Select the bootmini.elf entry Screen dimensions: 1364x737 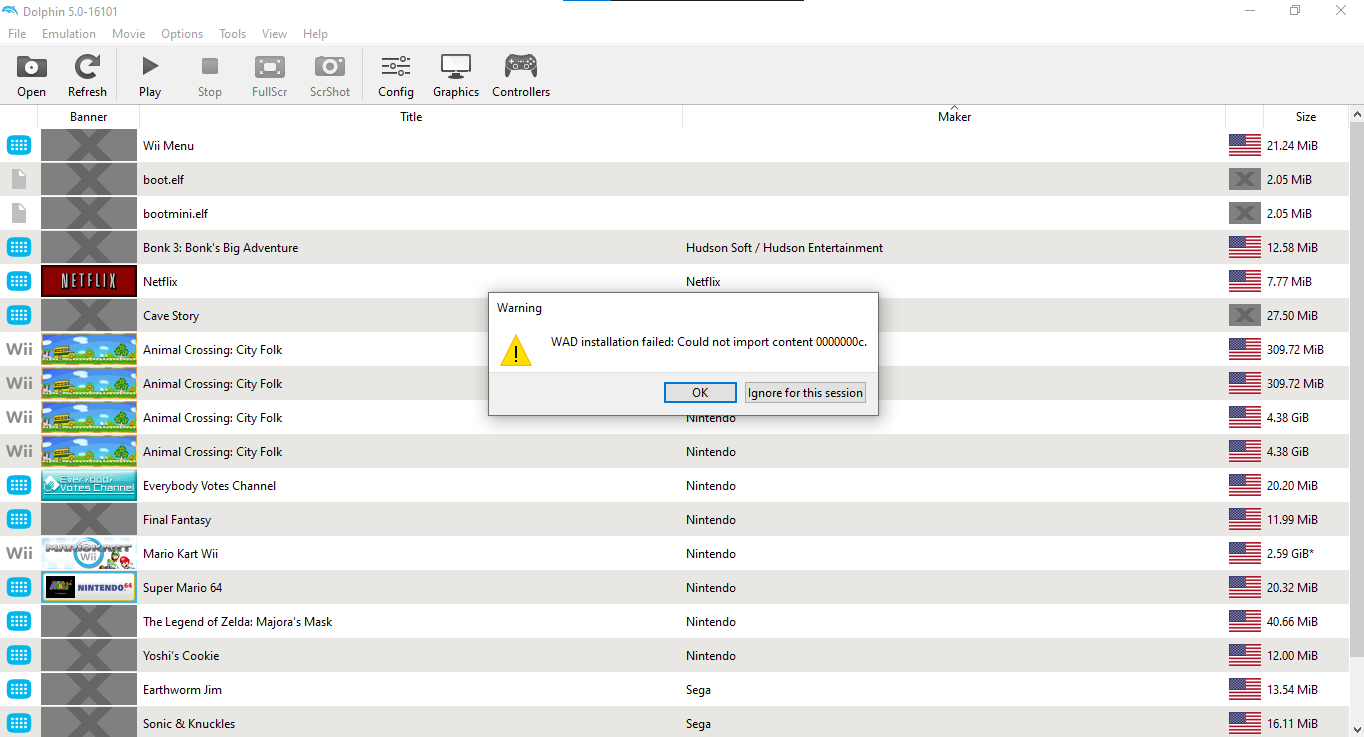pyautogui.click(x=176, y=214)
